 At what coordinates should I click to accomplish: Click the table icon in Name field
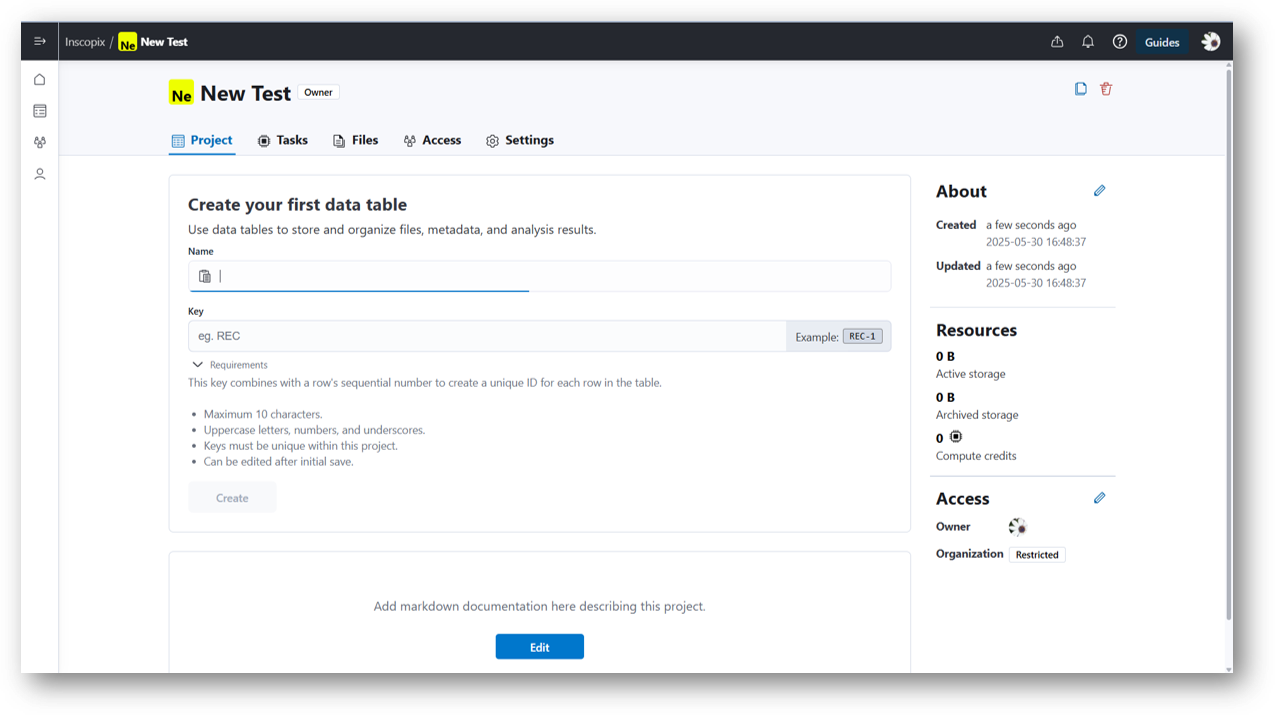click(205, 276)
